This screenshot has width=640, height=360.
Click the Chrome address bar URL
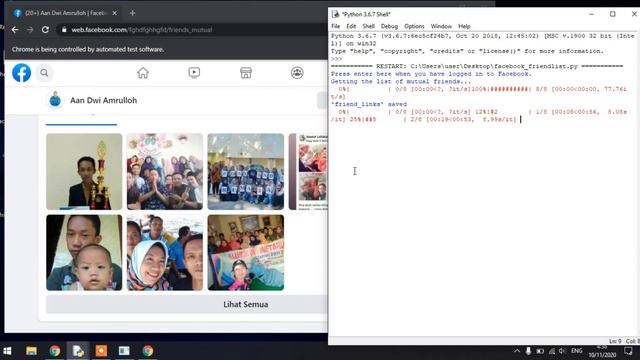(x=142, y=30)
